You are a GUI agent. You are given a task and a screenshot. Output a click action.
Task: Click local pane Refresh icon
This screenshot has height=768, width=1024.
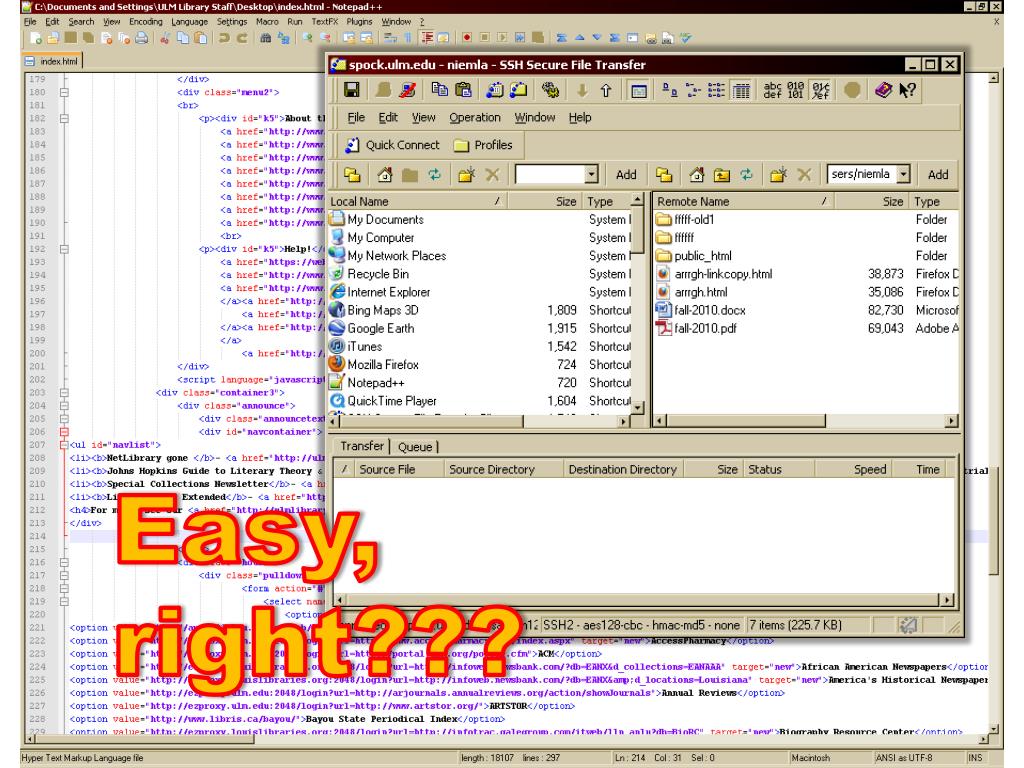434,174
